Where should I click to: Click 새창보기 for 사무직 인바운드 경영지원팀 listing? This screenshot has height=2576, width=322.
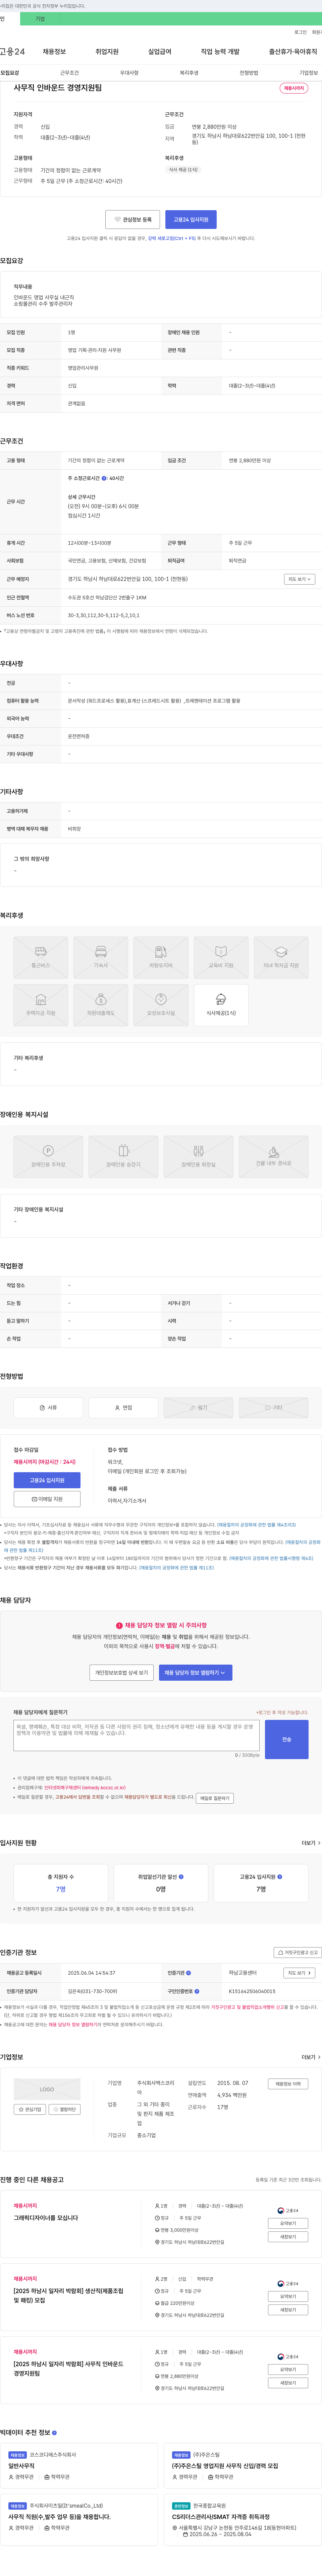tap(288, 2383)
